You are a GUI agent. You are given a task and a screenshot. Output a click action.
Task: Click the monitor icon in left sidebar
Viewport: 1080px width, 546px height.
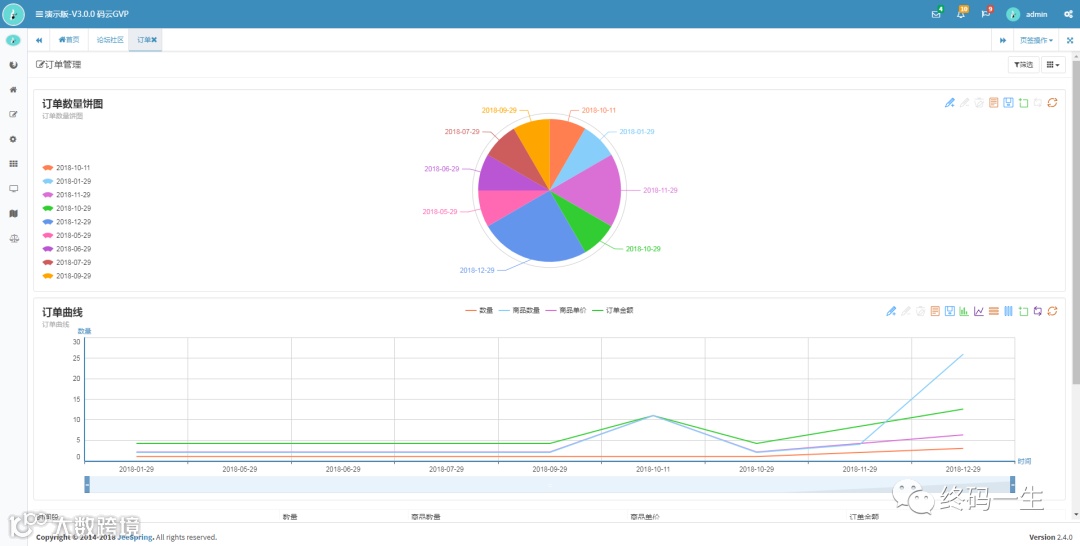13,189
